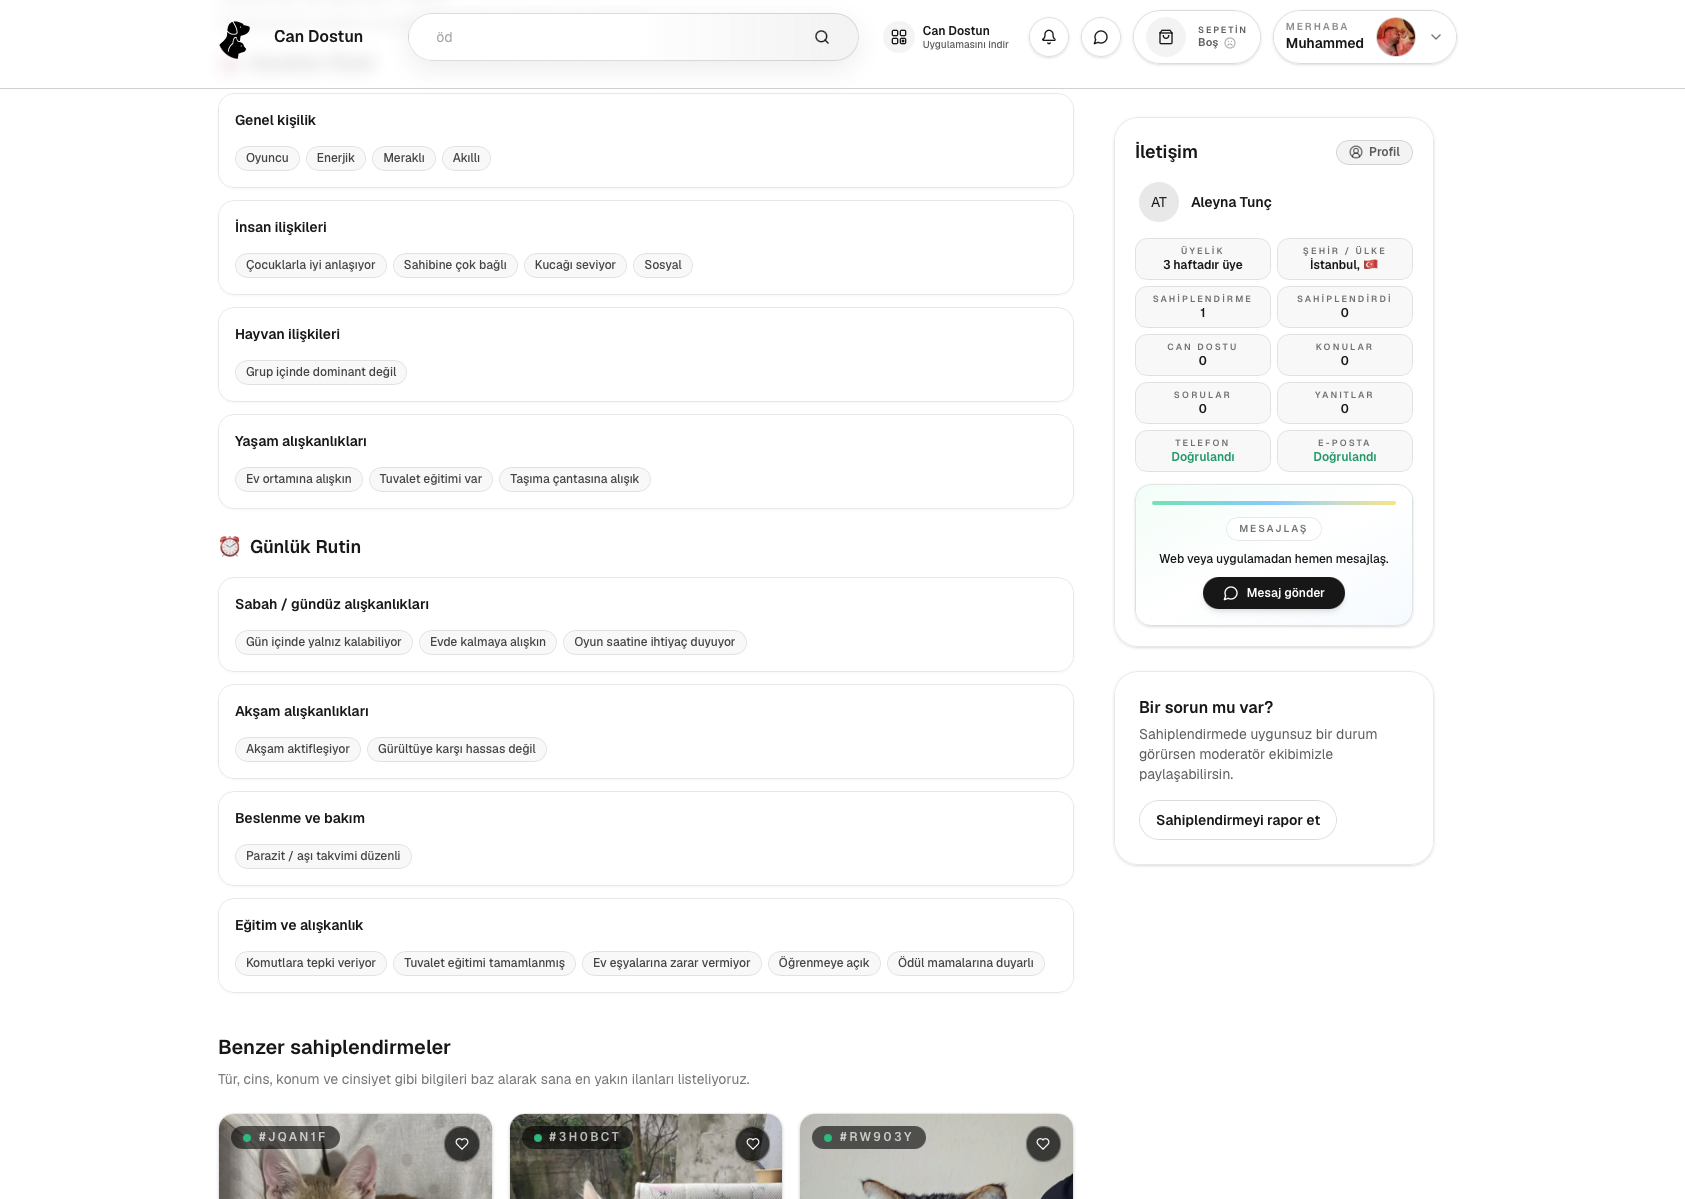Click the Şehir / Ülke İstanbul box

pos(1345,259)
